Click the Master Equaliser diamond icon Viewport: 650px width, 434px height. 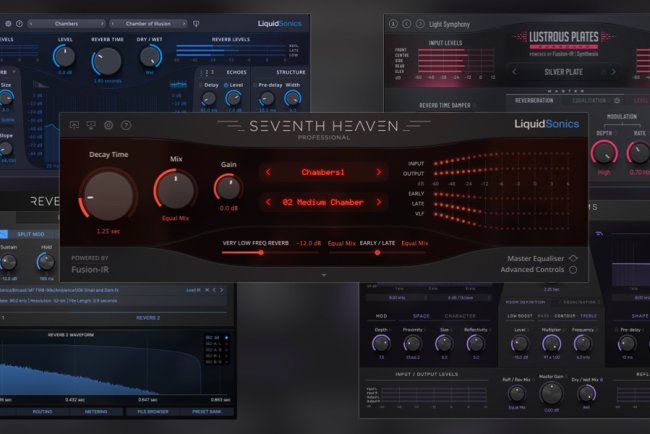coord(573,258)
